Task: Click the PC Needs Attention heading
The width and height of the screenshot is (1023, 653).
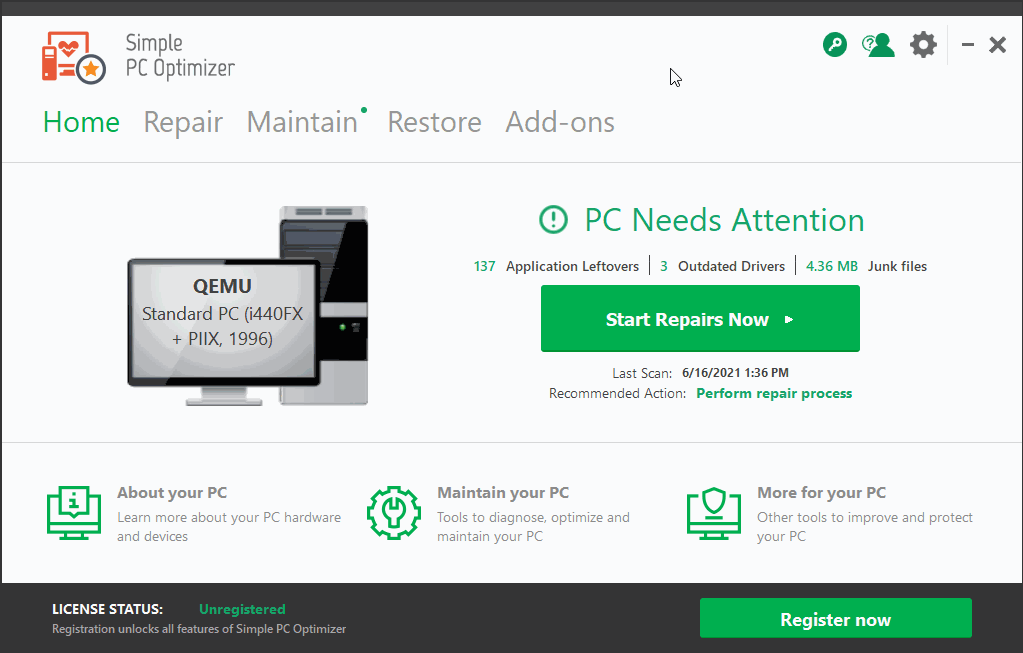Action: pos(724,220)
